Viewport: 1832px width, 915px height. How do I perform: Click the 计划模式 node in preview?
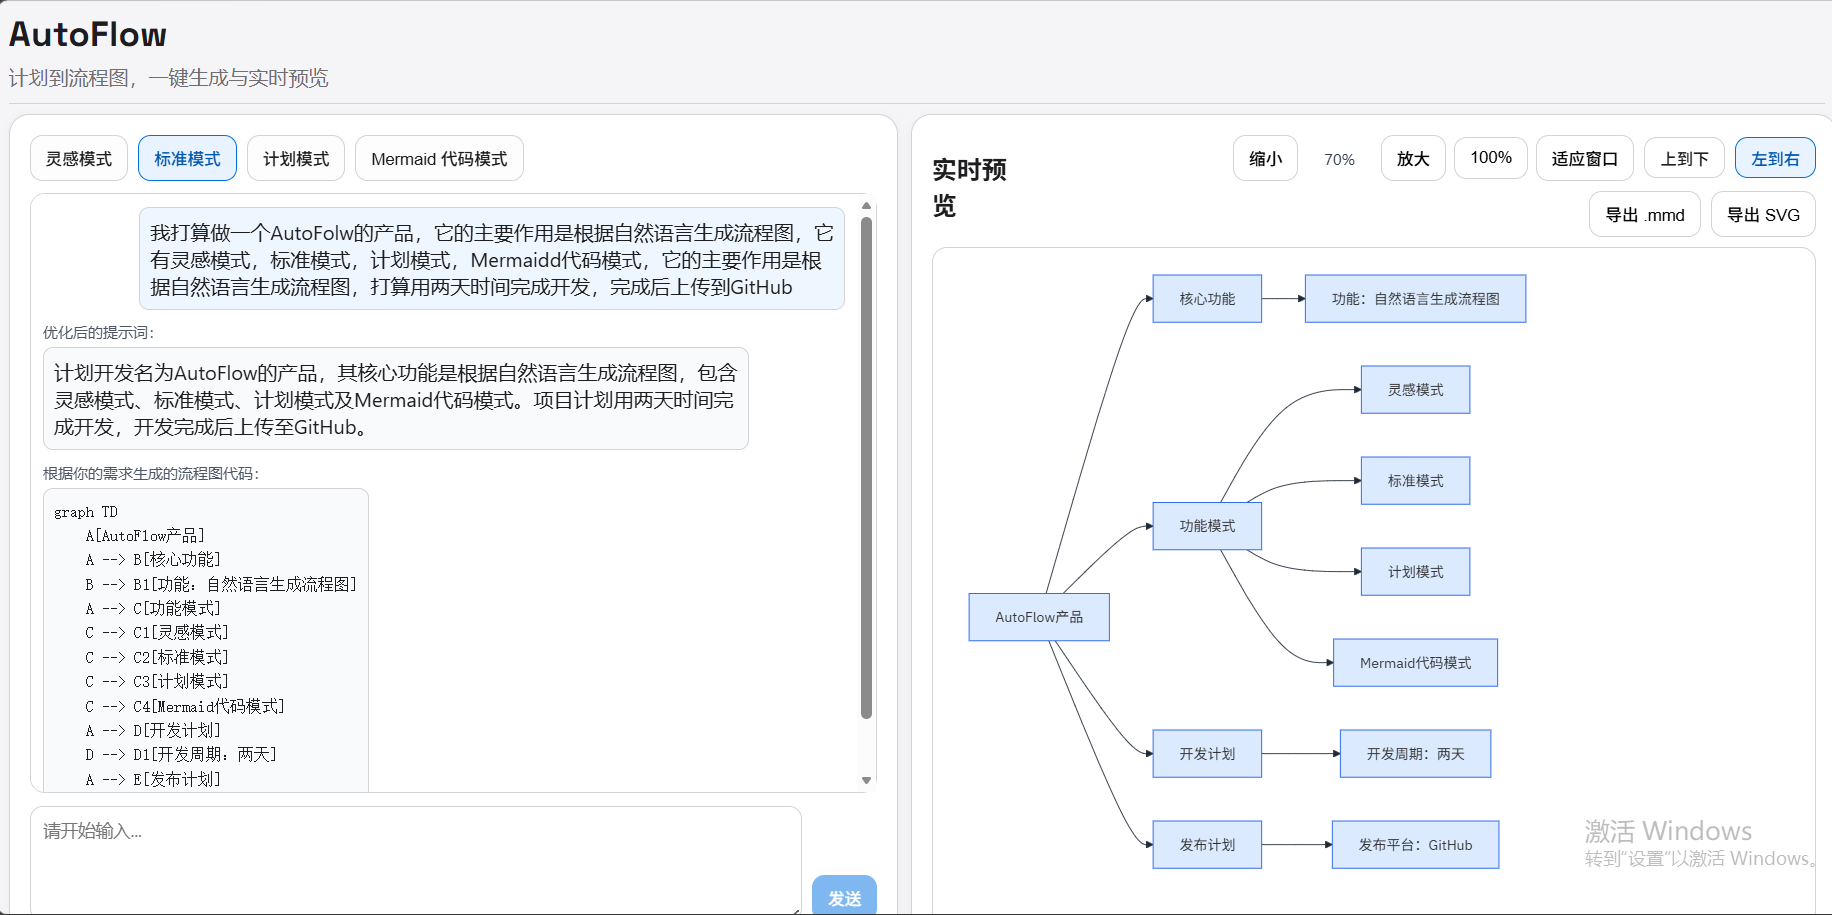point(1415,572)
